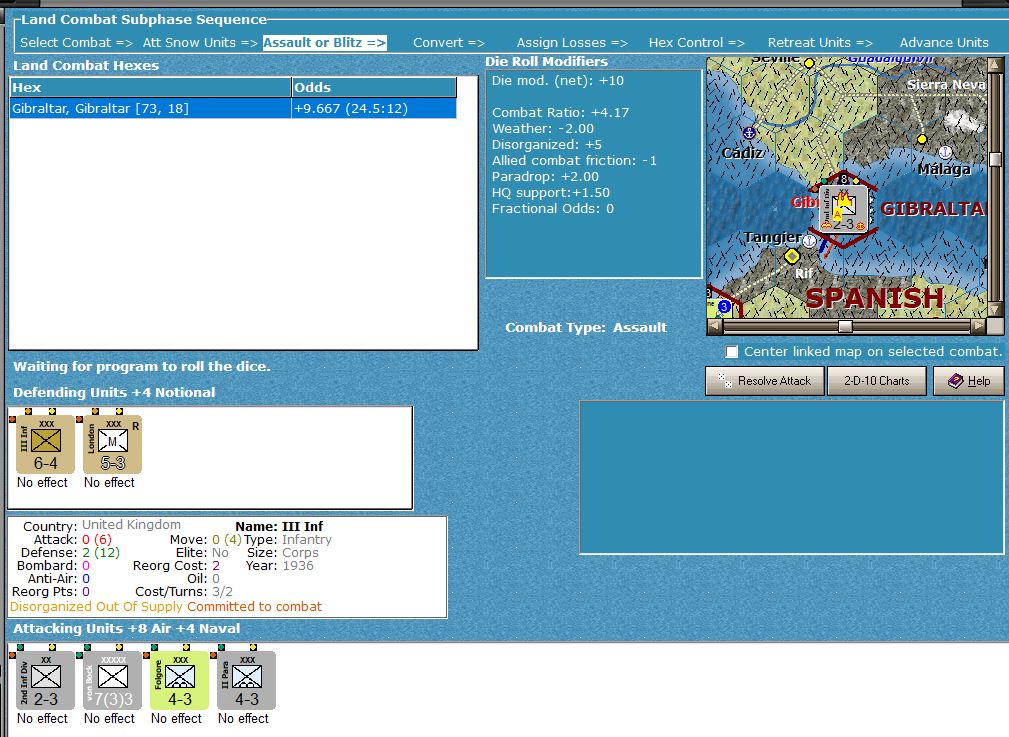Click the Att Snow Units subphase step

pos(199,42)
